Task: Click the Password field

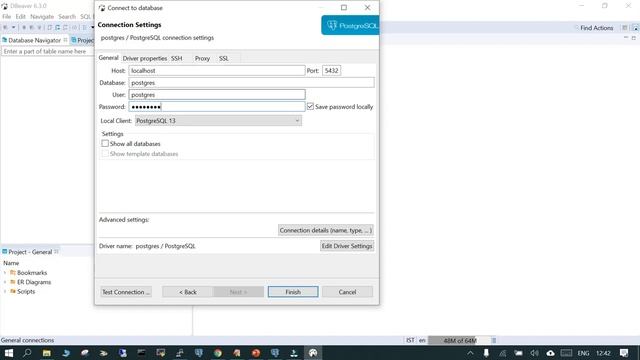Action: tap(217, 107)
